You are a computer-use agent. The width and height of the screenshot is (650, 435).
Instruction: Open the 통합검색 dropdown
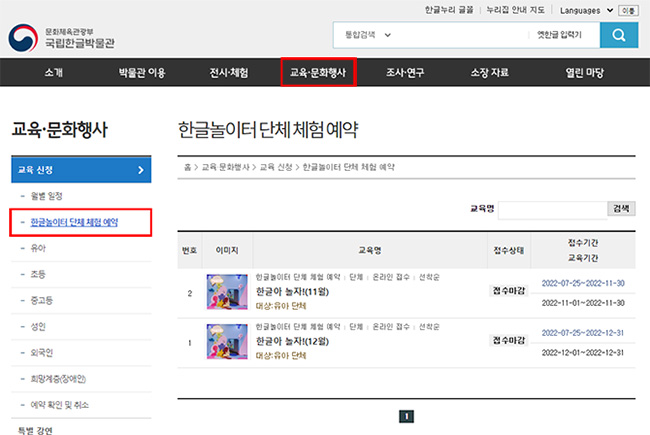pos(368,35)
